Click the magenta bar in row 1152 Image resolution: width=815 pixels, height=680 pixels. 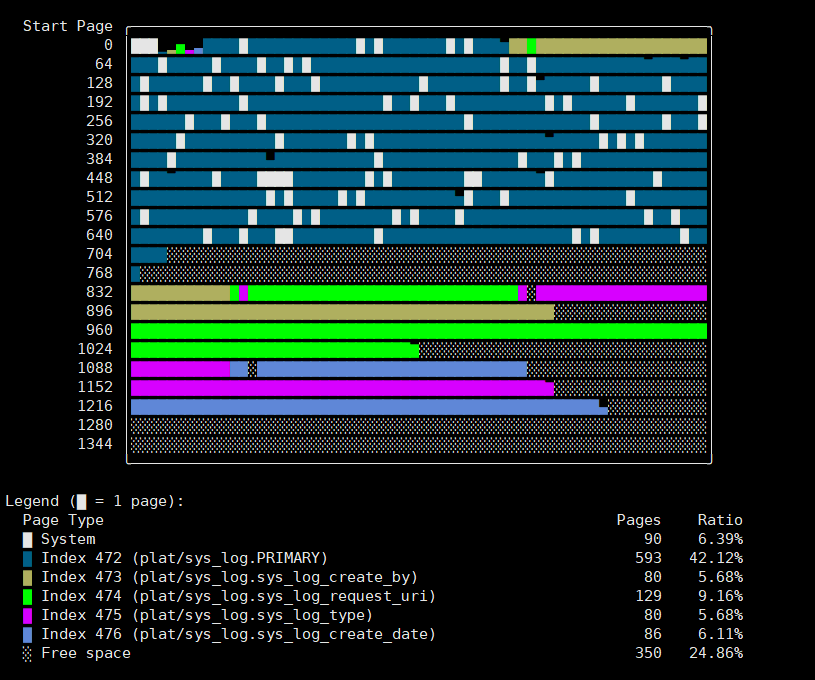coord(342,388)
